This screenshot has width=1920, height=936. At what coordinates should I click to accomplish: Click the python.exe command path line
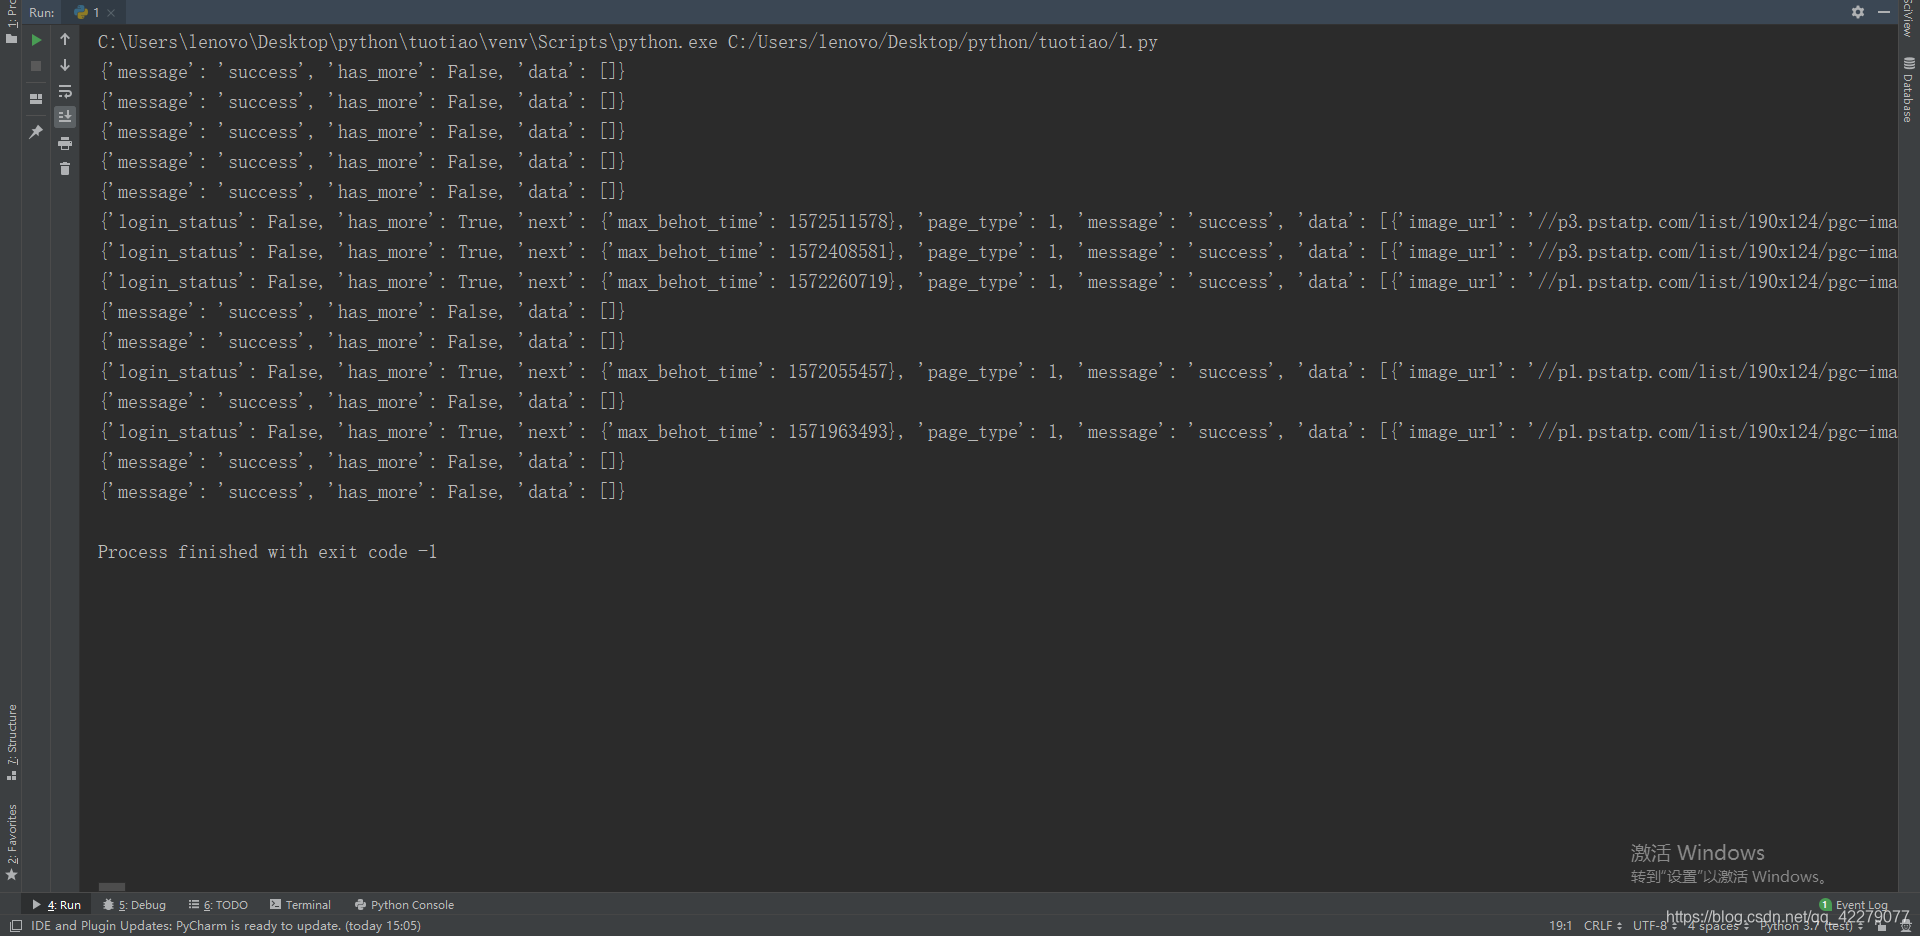627,42
